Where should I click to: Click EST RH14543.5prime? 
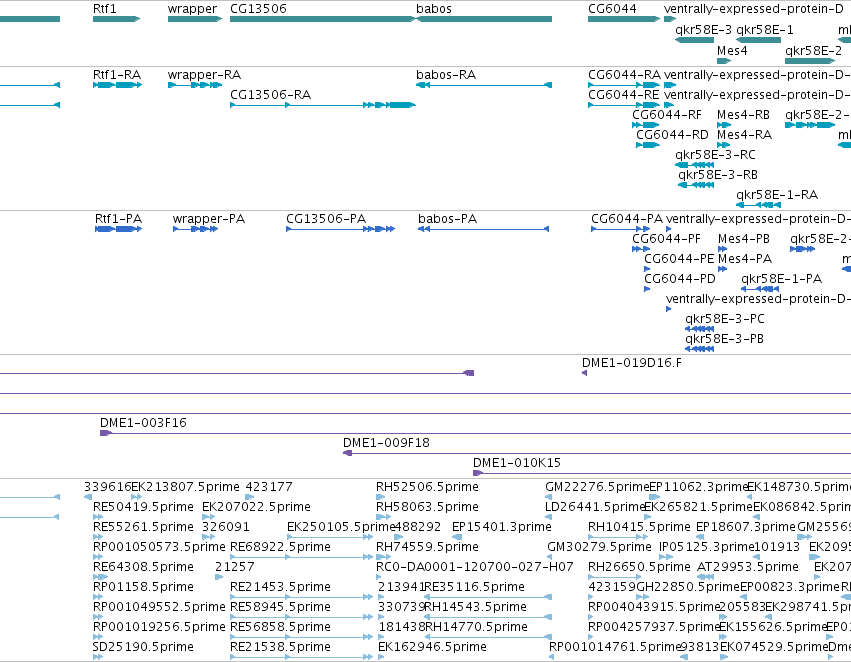[x=488, y=617]
